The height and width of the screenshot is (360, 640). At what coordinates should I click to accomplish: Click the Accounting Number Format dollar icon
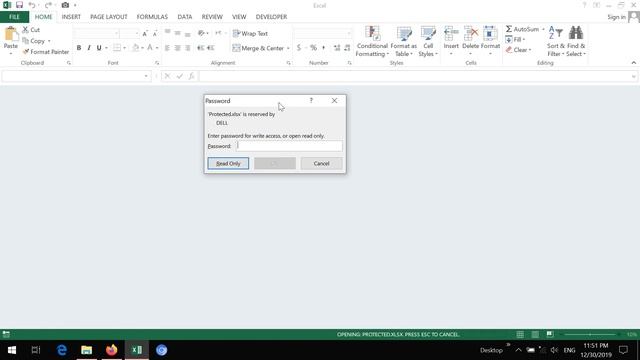(299, 48)
